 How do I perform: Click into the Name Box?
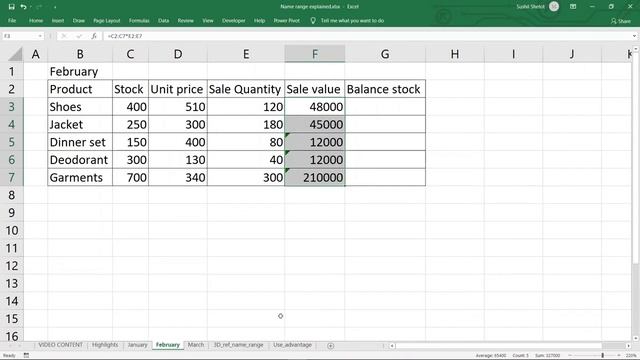(20, 36)
